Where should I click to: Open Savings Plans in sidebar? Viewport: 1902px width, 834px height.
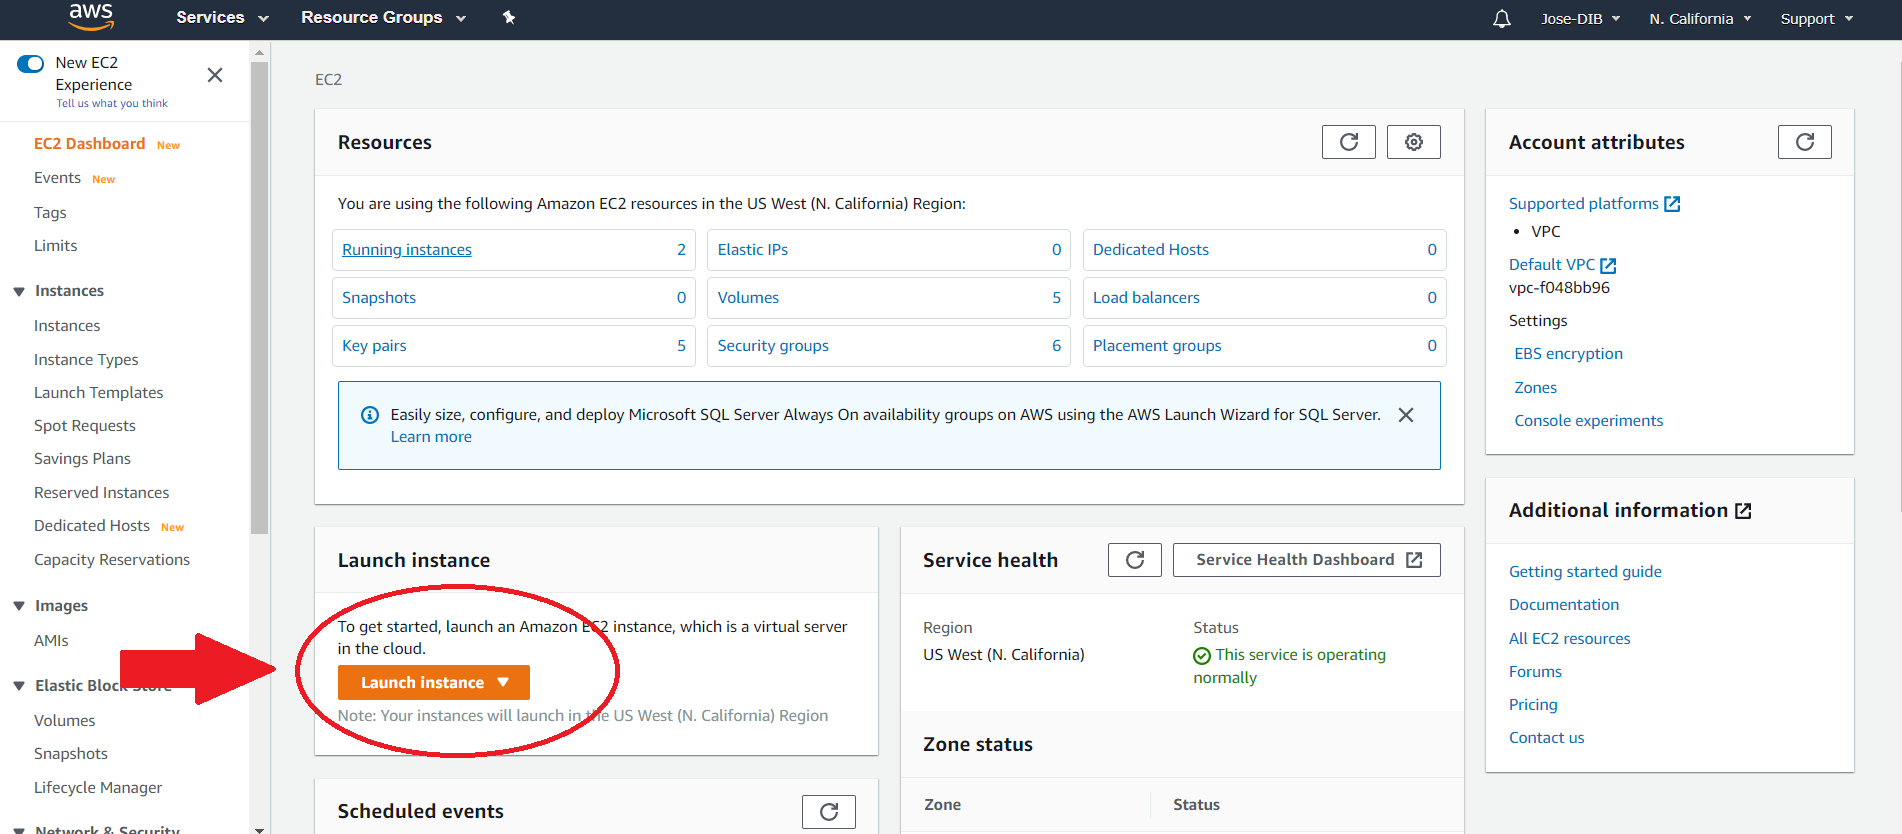tap(82, 459)
